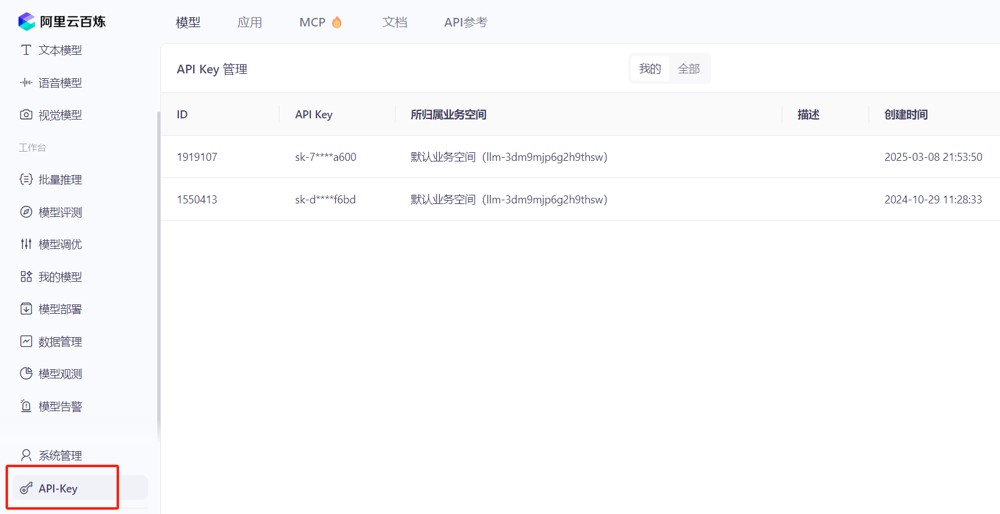Select the 全部 filter toggle
The width and height of the screenshot is (1000, 514).
pos(689,69)
